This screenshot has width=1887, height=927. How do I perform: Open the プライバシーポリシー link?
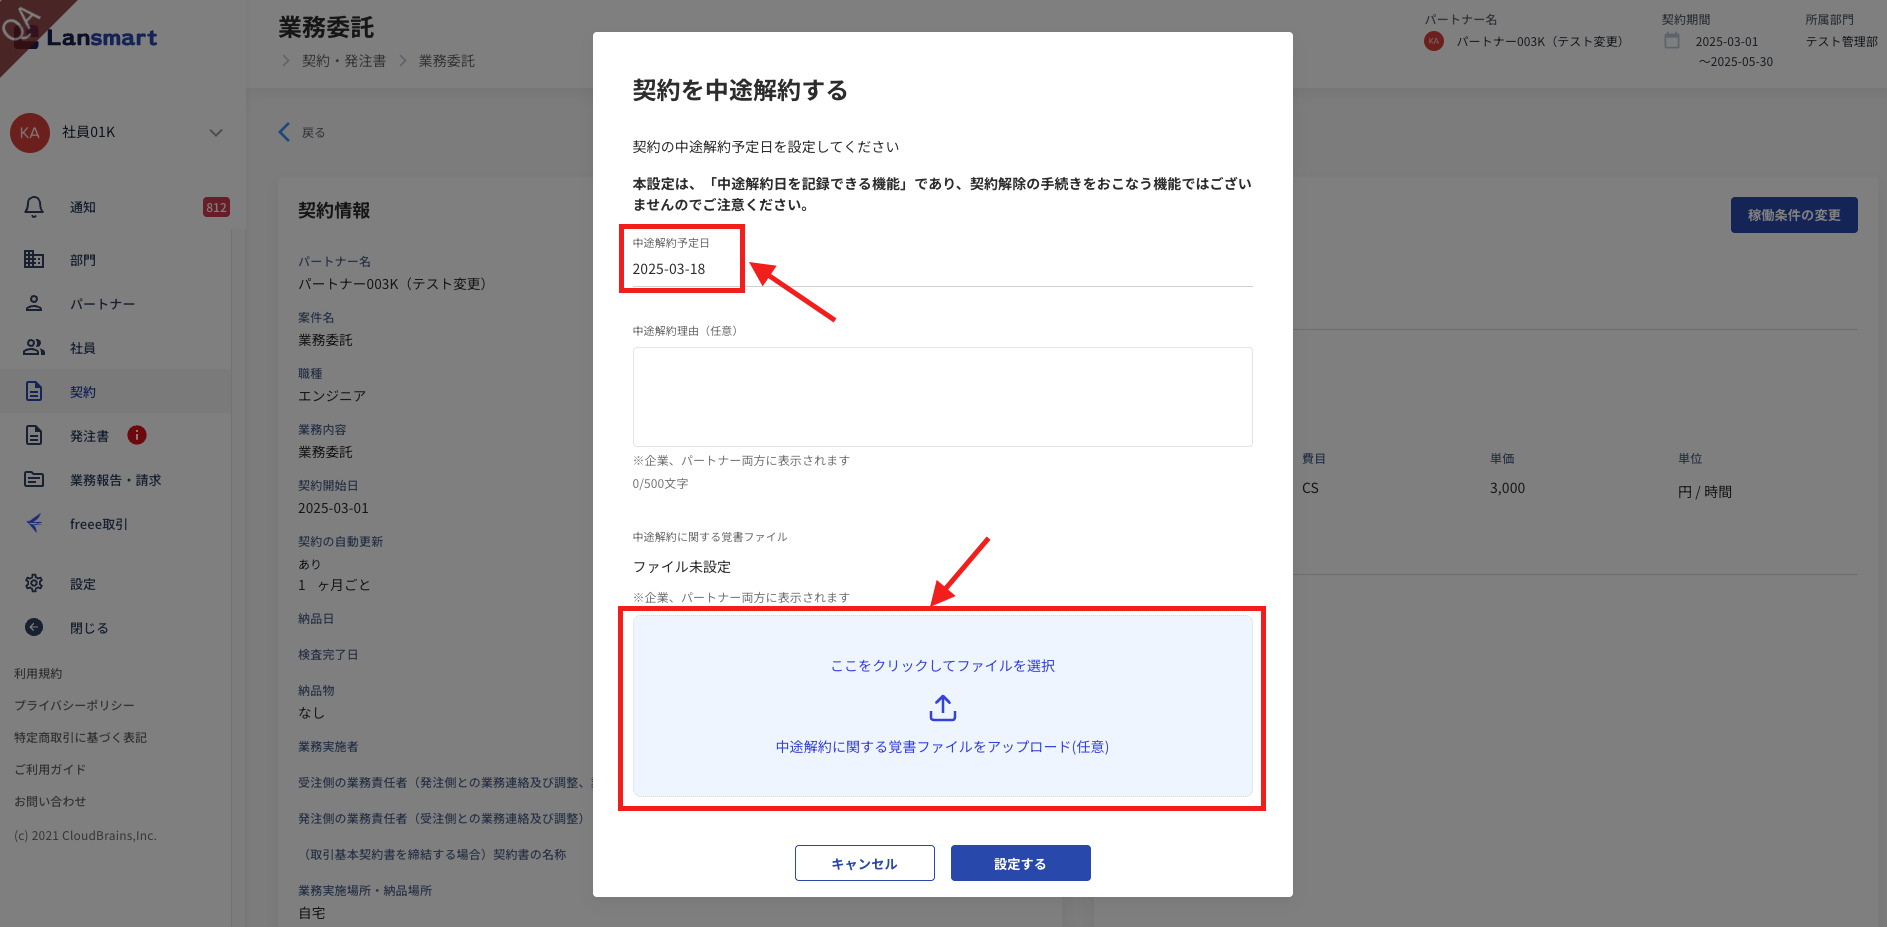pos(74,705)
